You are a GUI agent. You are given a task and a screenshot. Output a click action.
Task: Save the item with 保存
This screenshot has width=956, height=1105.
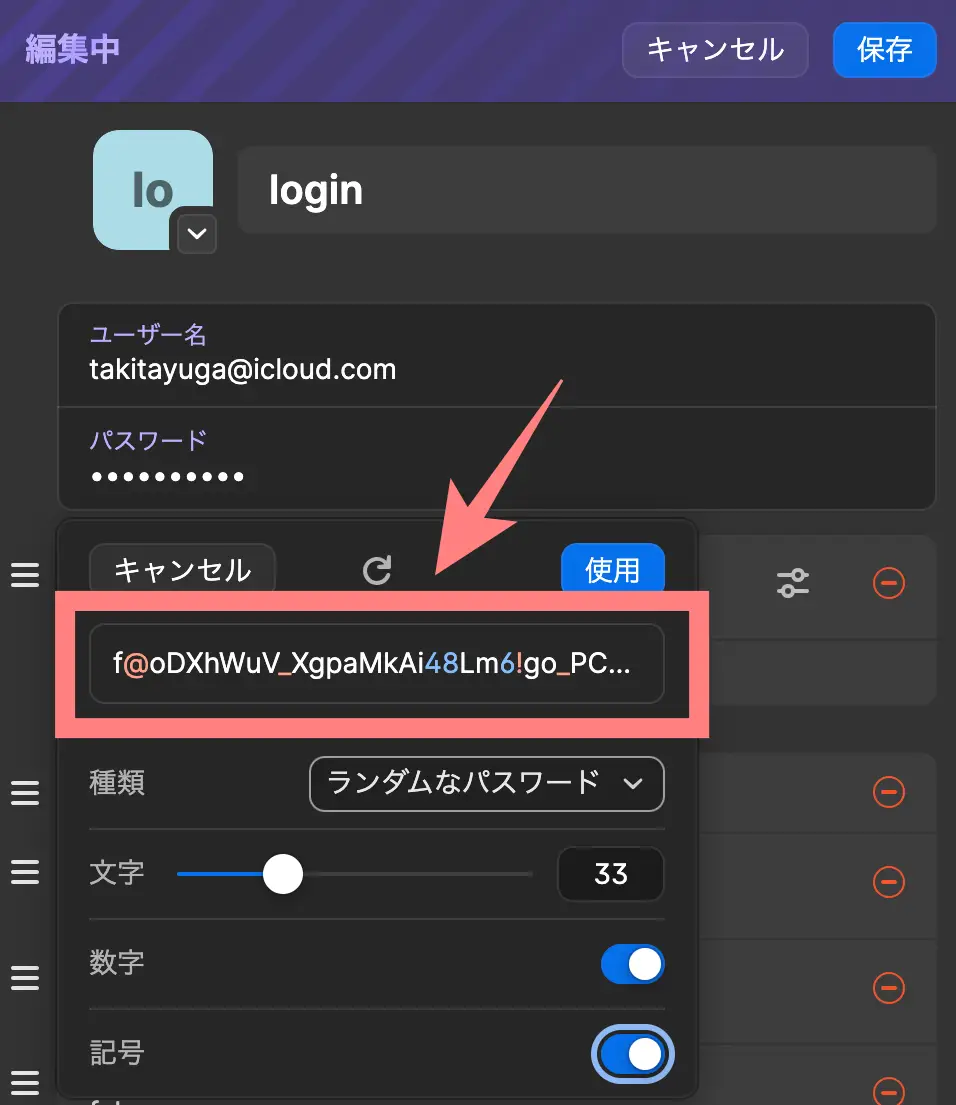click(885, 50)
